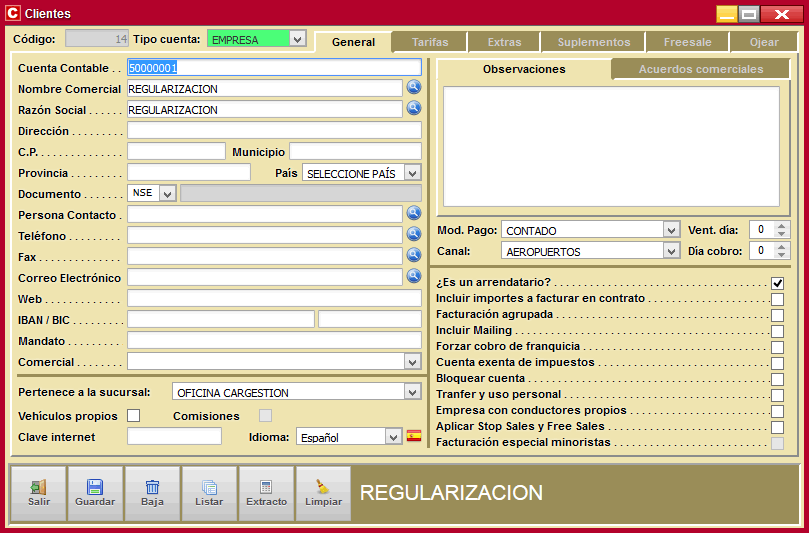Switch to the Tarifas tab
The width and height of the screenshot is (809, 533).
[430, 42]
